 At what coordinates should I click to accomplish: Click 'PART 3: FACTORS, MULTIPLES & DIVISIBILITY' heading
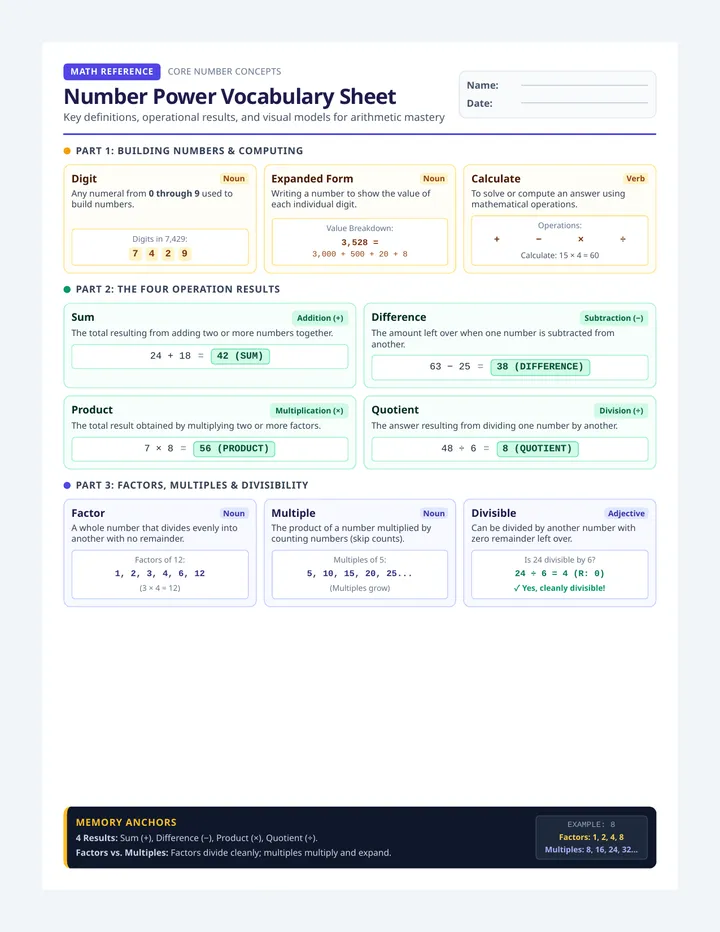coord(192,486)
